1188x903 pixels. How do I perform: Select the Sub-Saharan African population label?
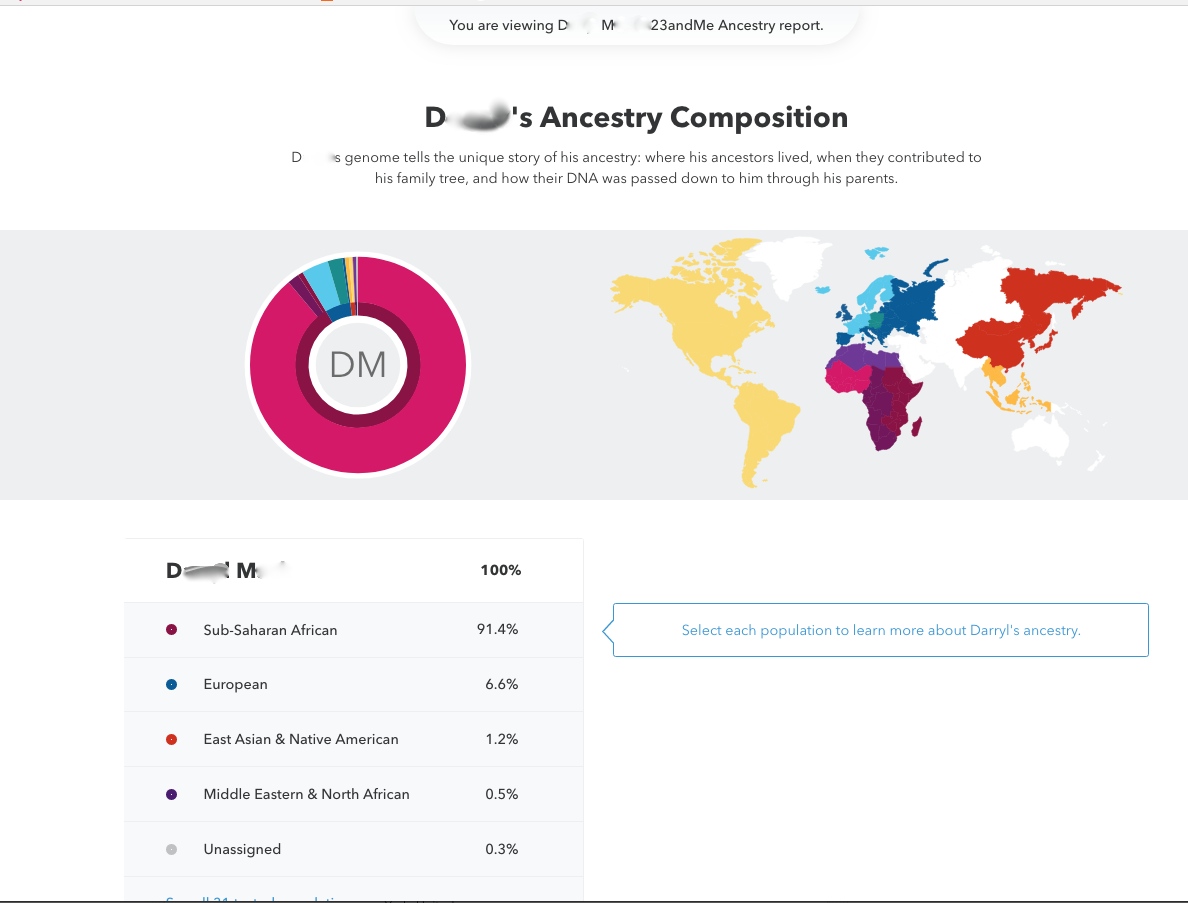click(270, 630)
